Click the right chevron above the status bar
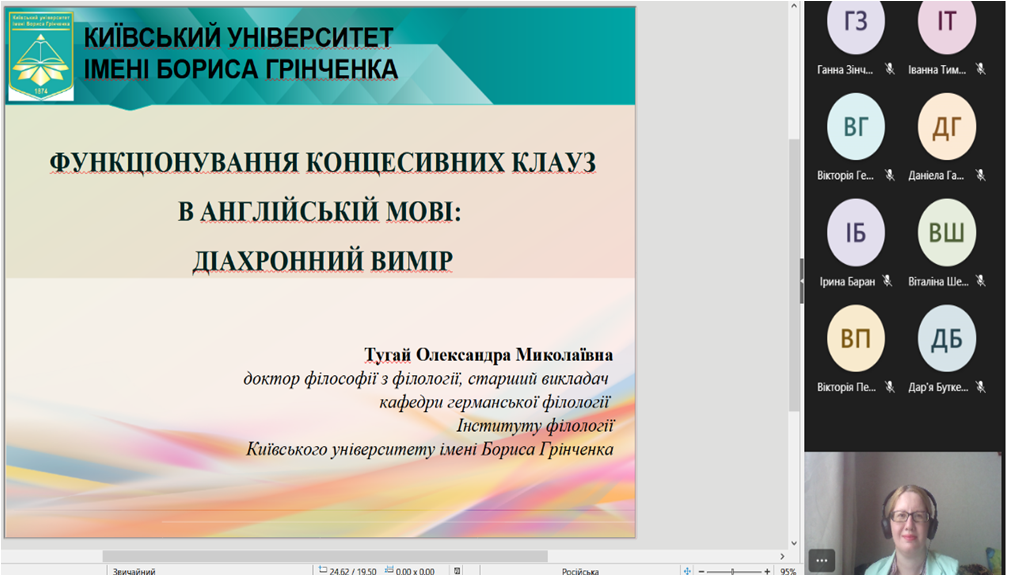This screenshot has width=1010, height=576. click(782, 557)
